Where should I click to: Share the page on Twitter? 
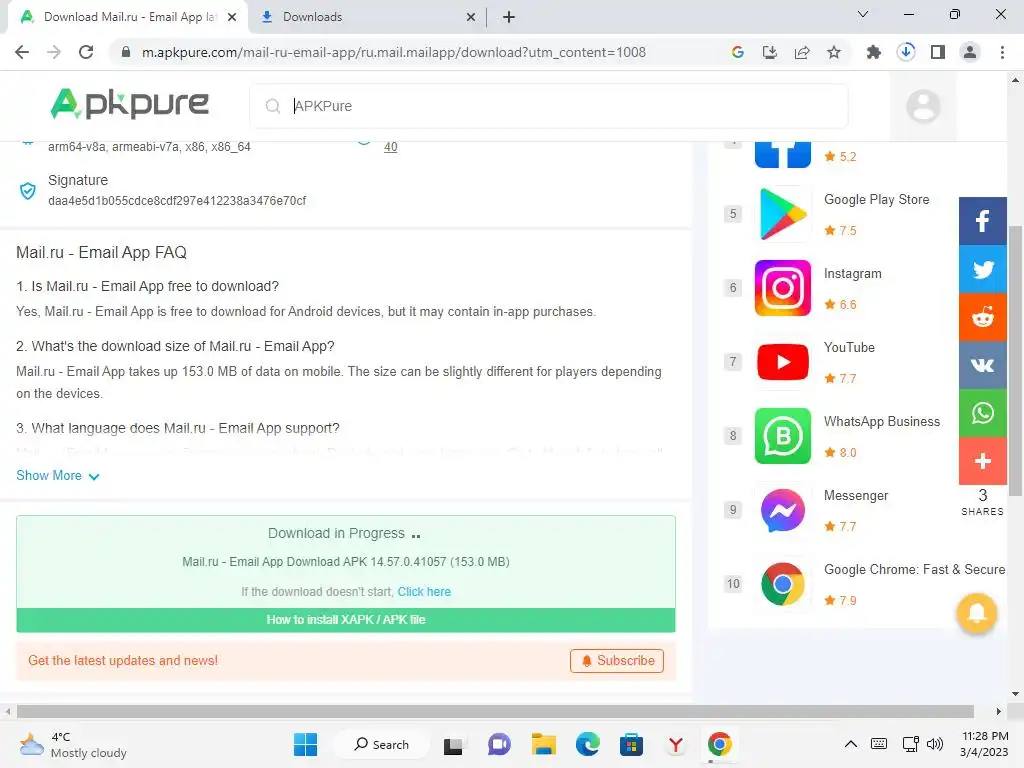pos(982,269)
